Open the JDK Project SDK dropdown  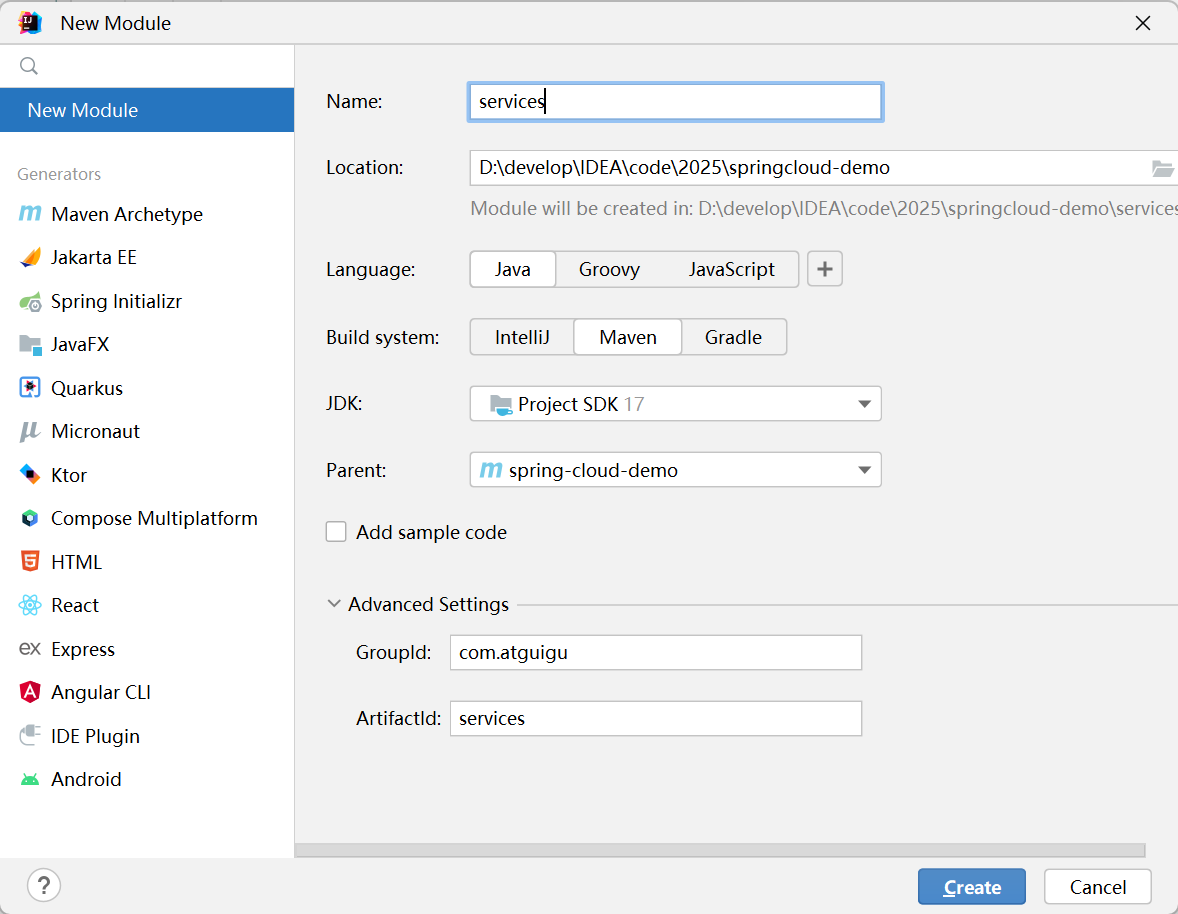click(675, 404)
